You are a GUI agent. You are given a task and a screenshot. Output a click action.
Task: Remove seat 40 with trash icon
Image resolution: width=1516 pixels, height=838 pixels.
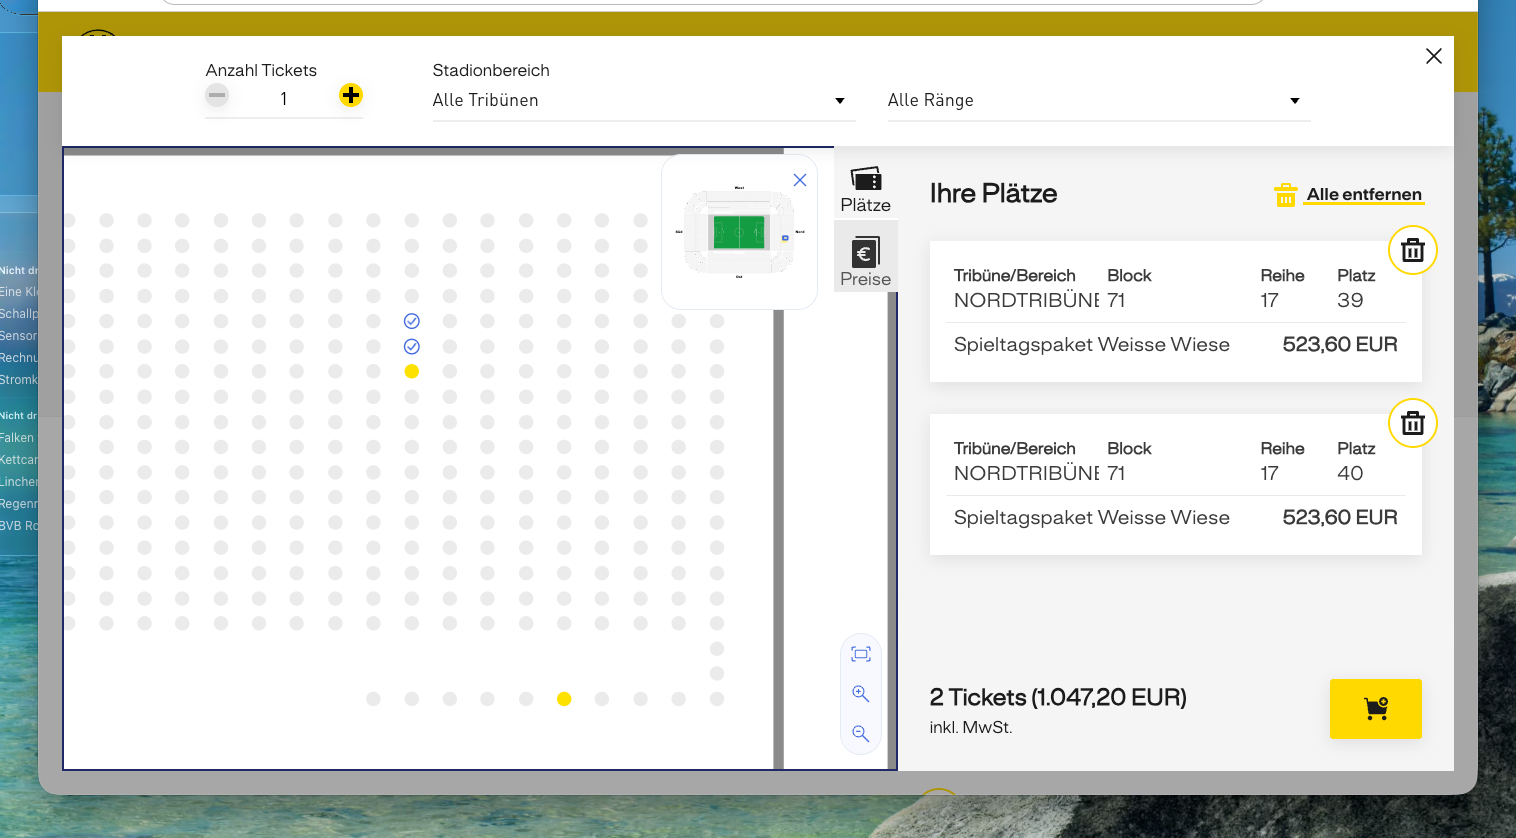tap(1412, 423)
